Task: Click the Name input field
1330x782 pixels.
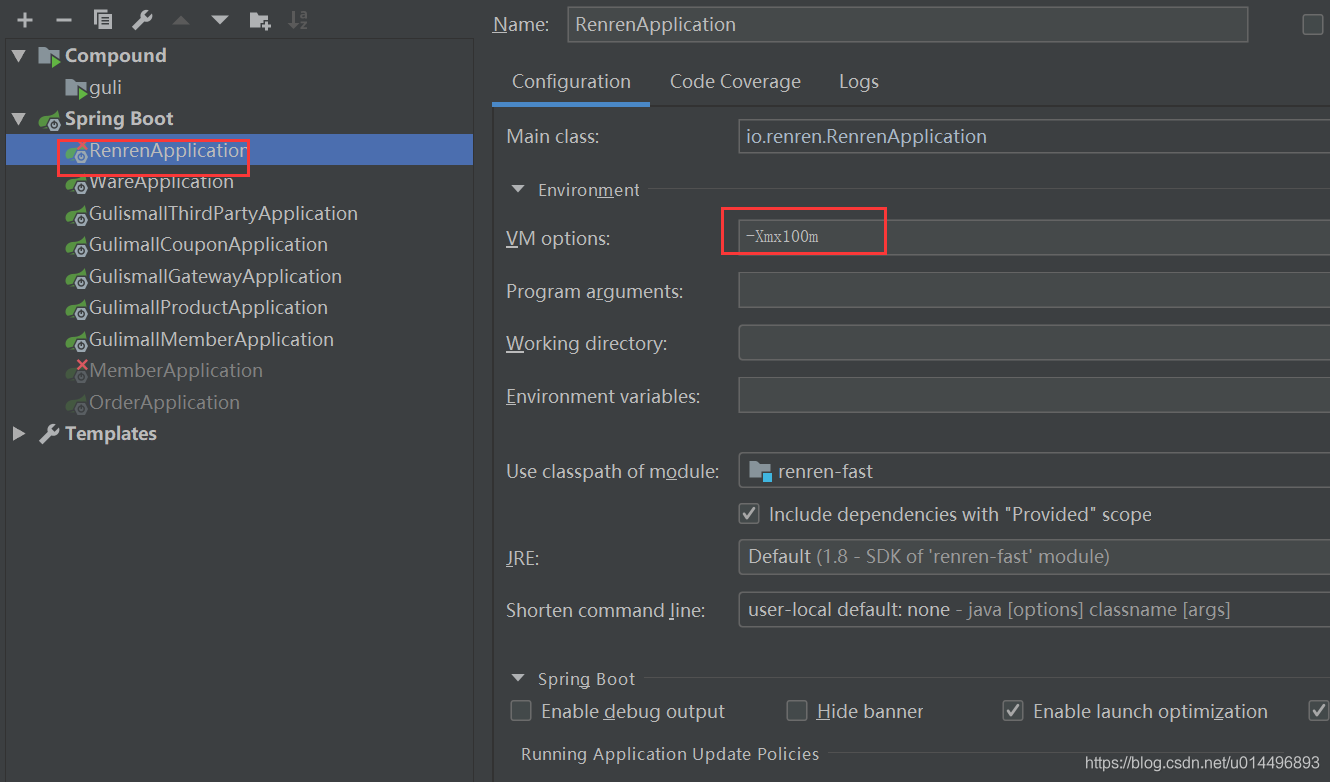Action: point(908,25)
